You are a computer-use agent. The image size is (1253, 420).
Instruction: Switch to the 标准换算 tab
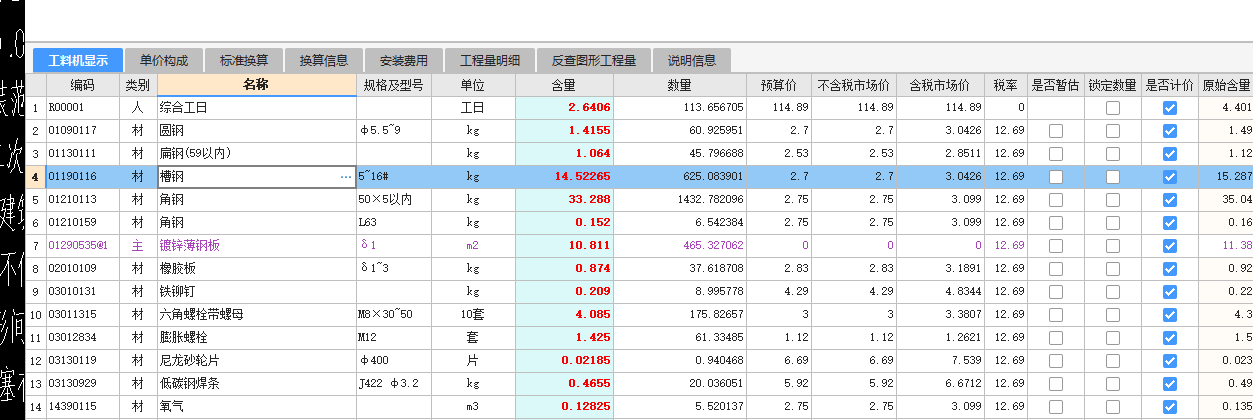(x=244, y=60)
